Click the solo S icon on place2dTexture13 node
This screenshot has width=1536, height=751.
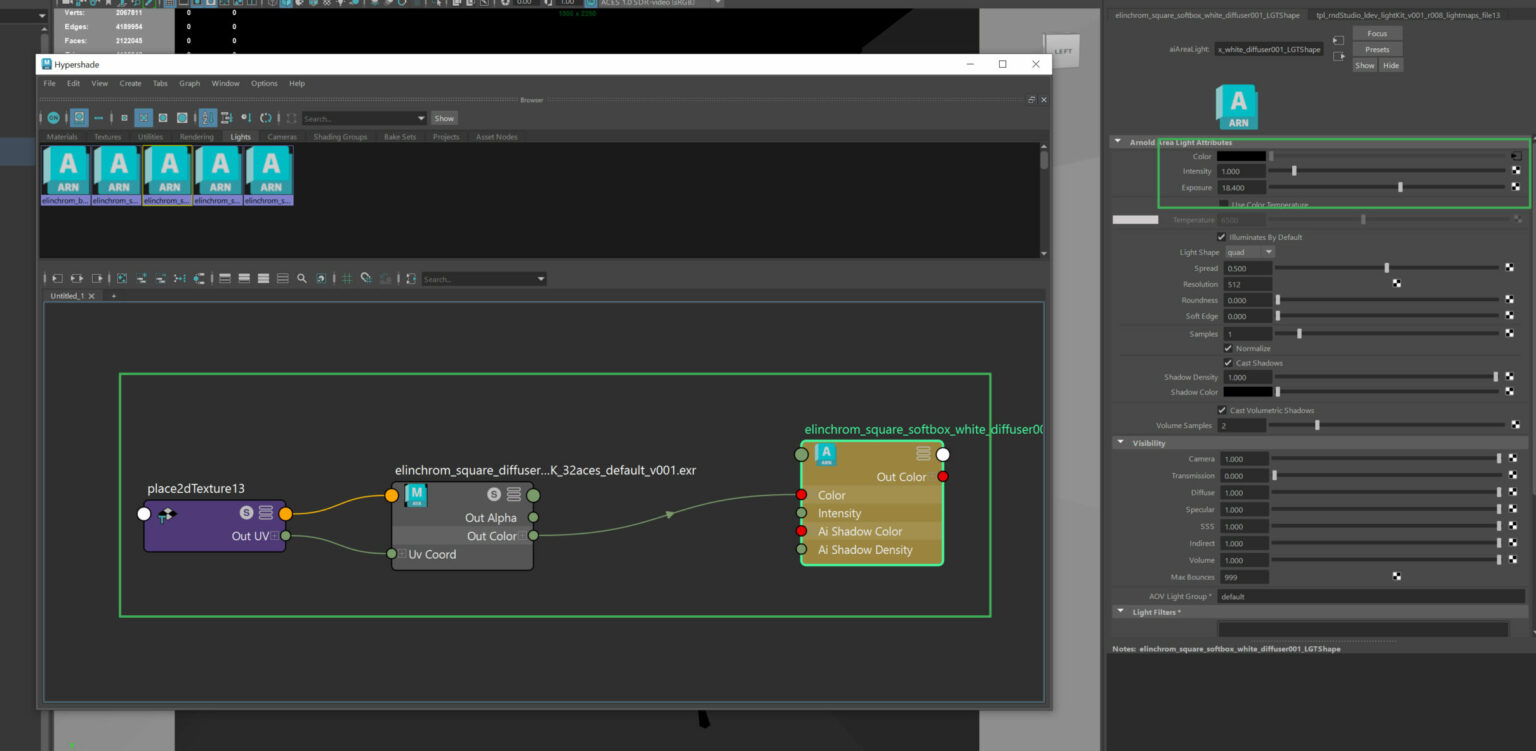click(246, 513)
